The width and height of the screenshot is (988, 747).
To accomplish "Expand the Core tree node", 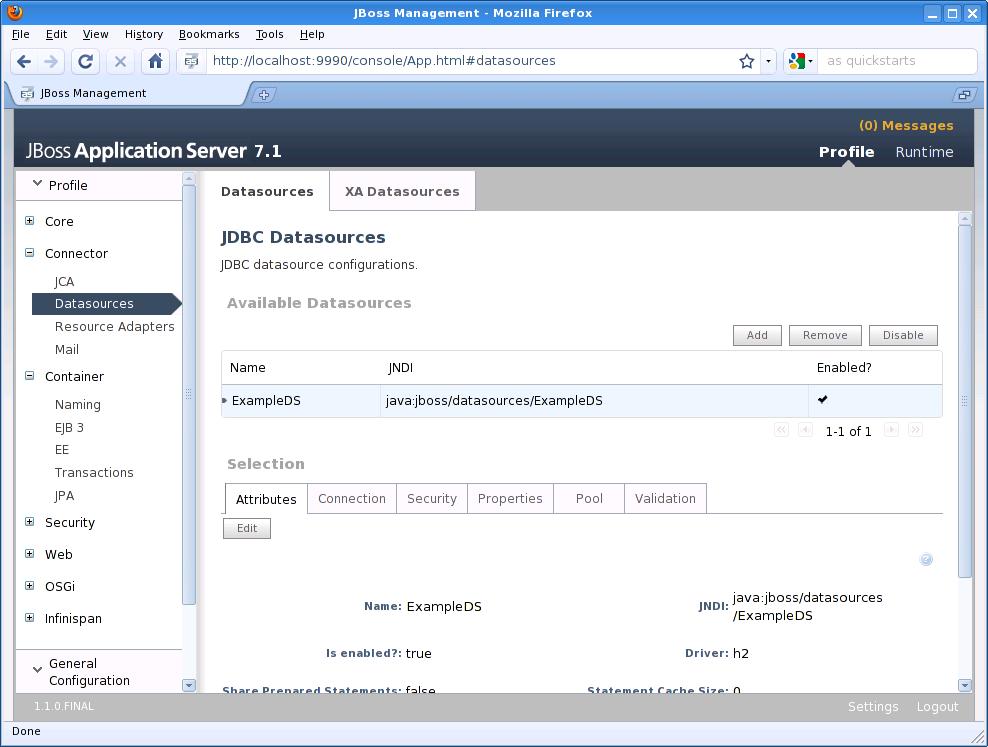I will [x=30, y=220].
